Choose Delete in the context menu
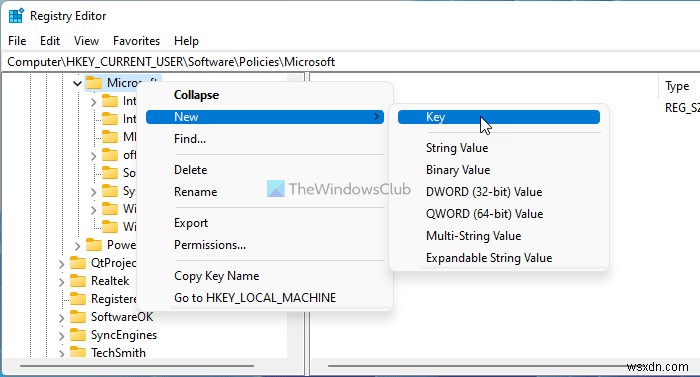 click(190, 170)
